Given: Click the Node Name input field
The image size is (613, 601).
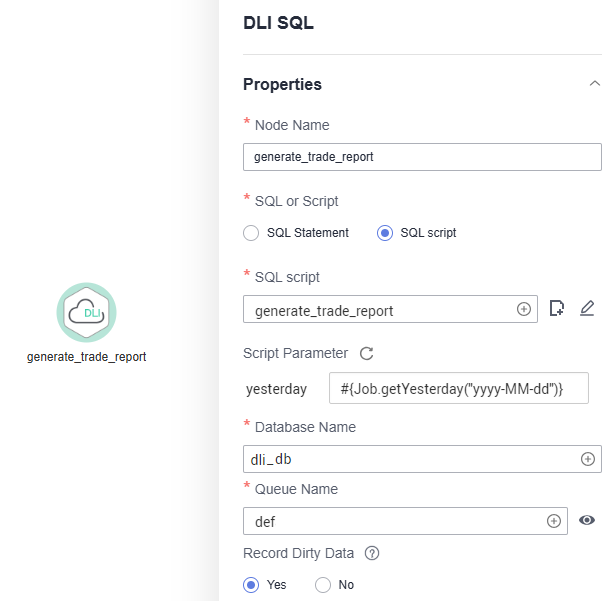Looking at the screenshot, I should click(x=422, y=157).
